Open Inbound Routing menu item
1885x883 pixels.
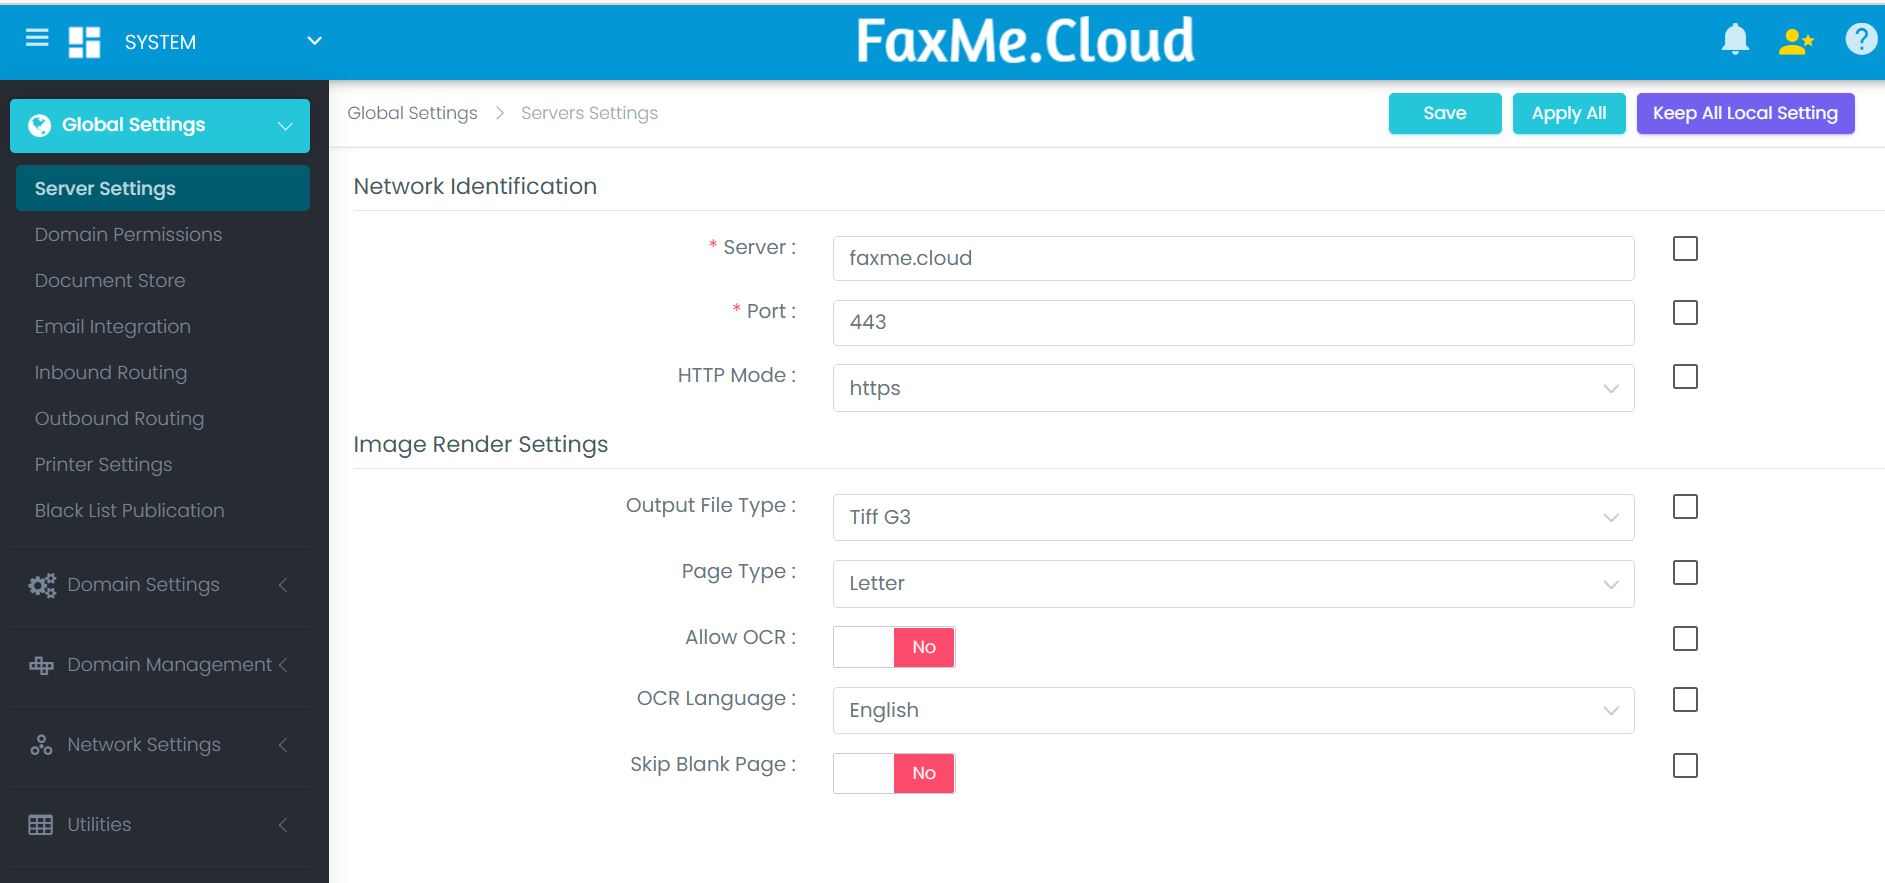111,372
